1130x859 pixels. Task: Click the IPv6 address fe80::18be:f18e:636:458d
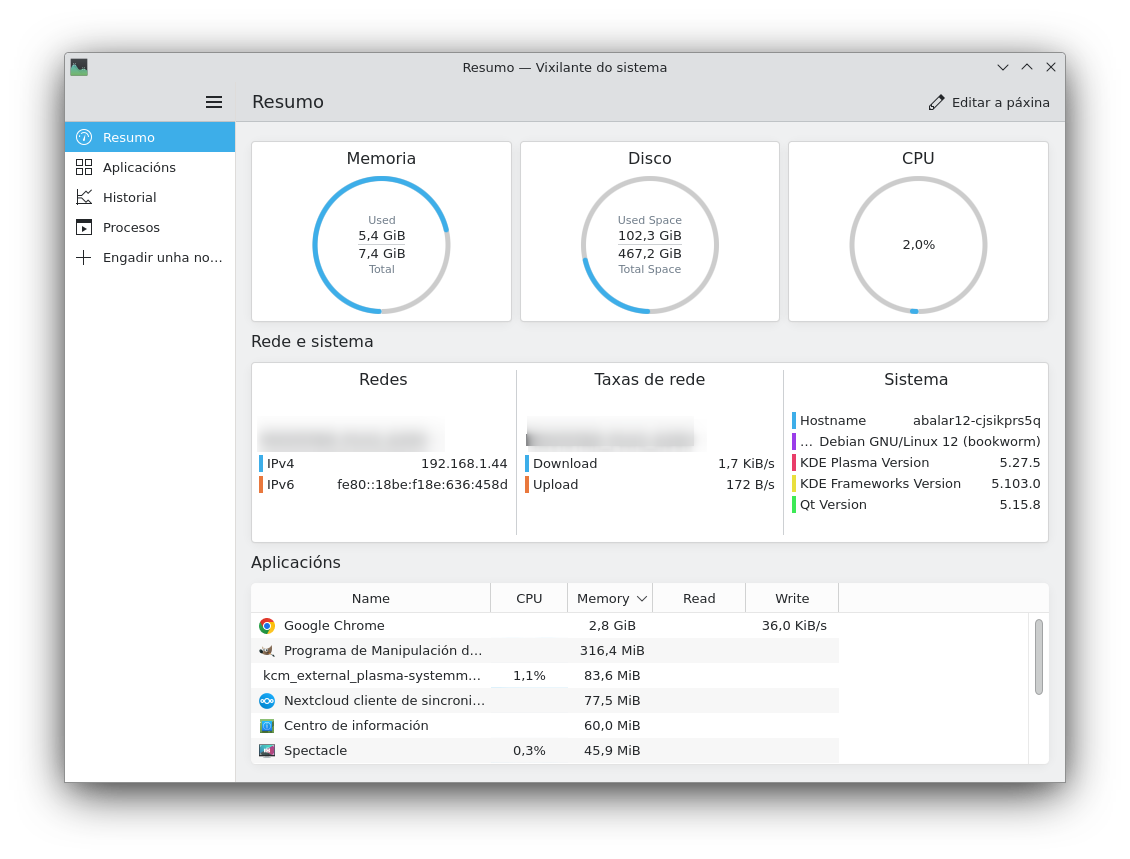(422, 484)
